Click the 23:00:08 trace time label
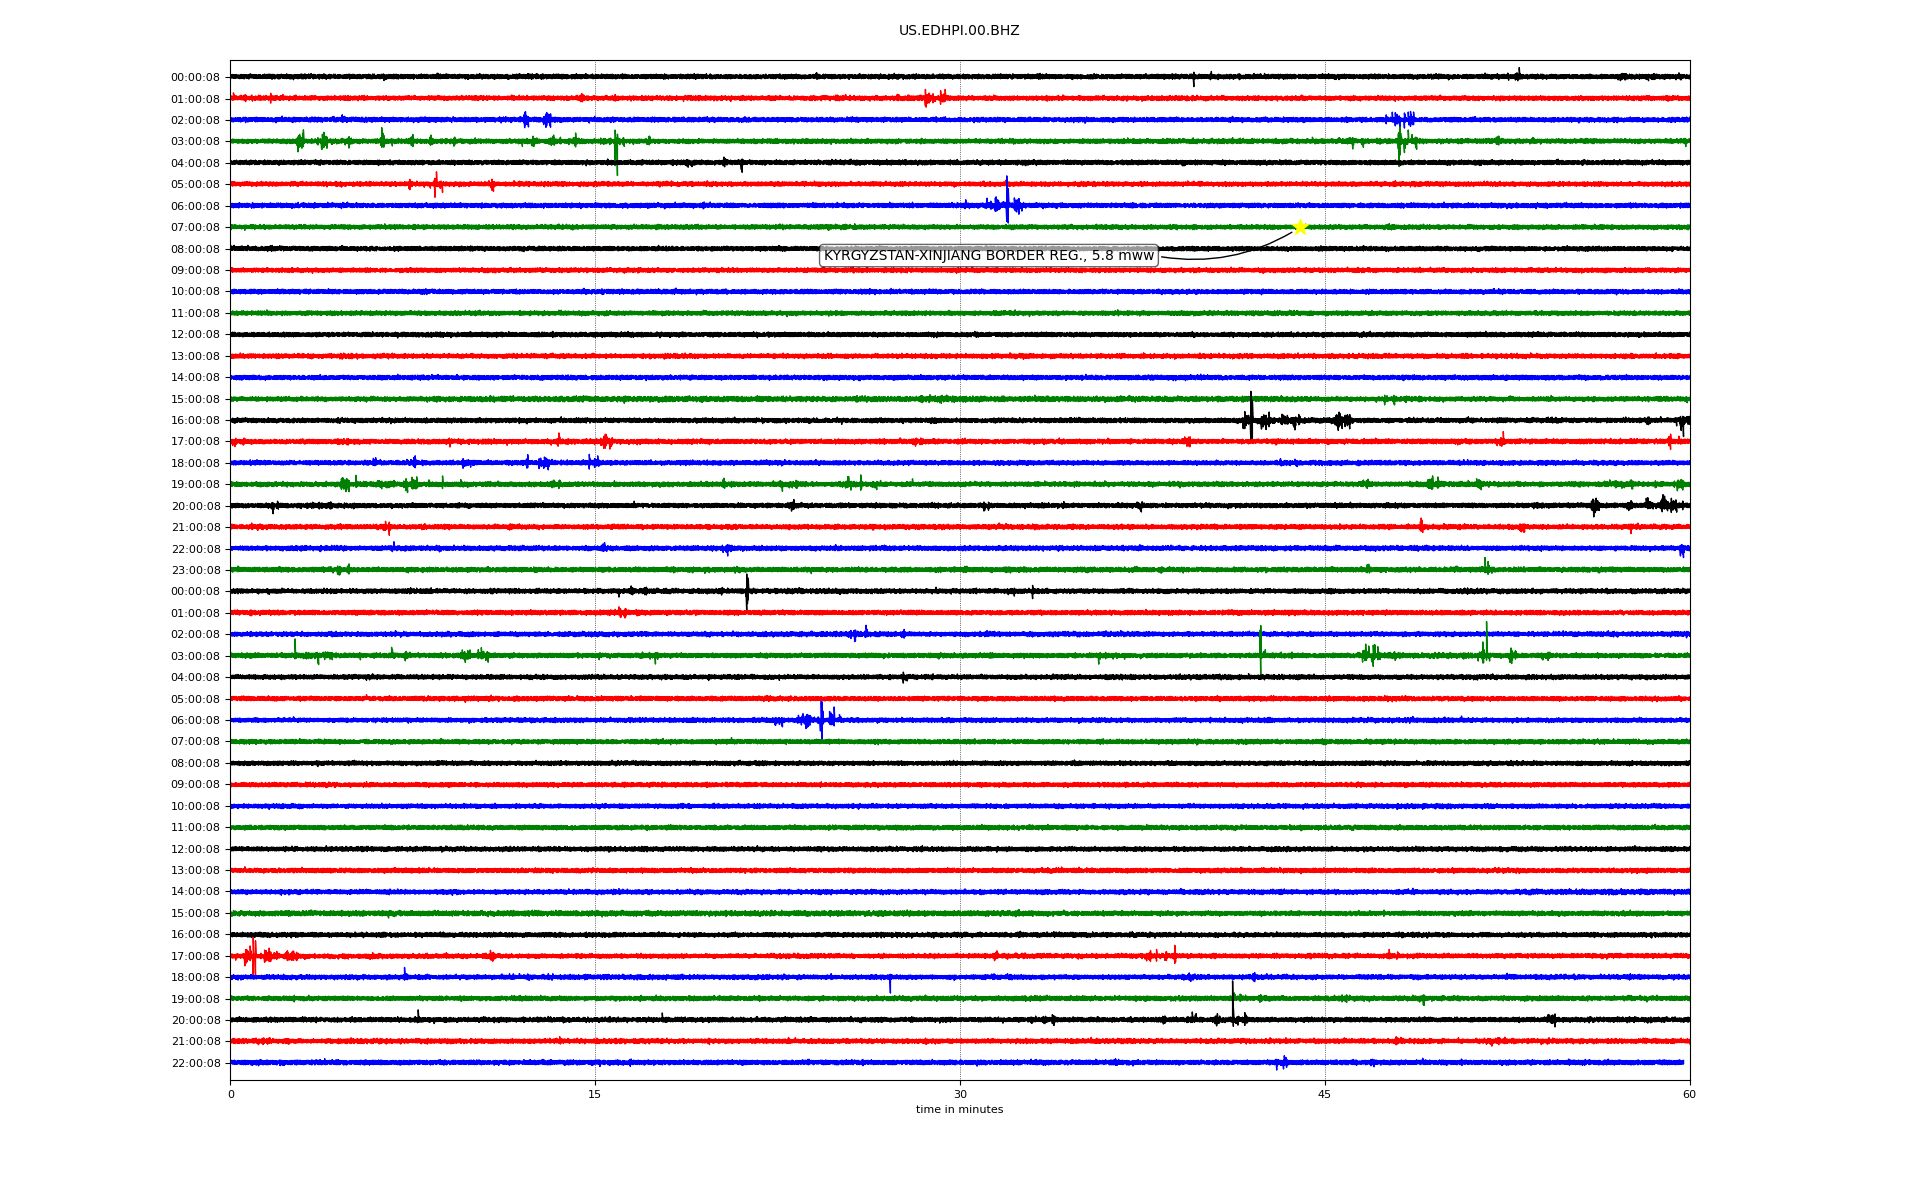This screenshot has height=1200, width=1920. pyautogui.click(x=195, y=571)
